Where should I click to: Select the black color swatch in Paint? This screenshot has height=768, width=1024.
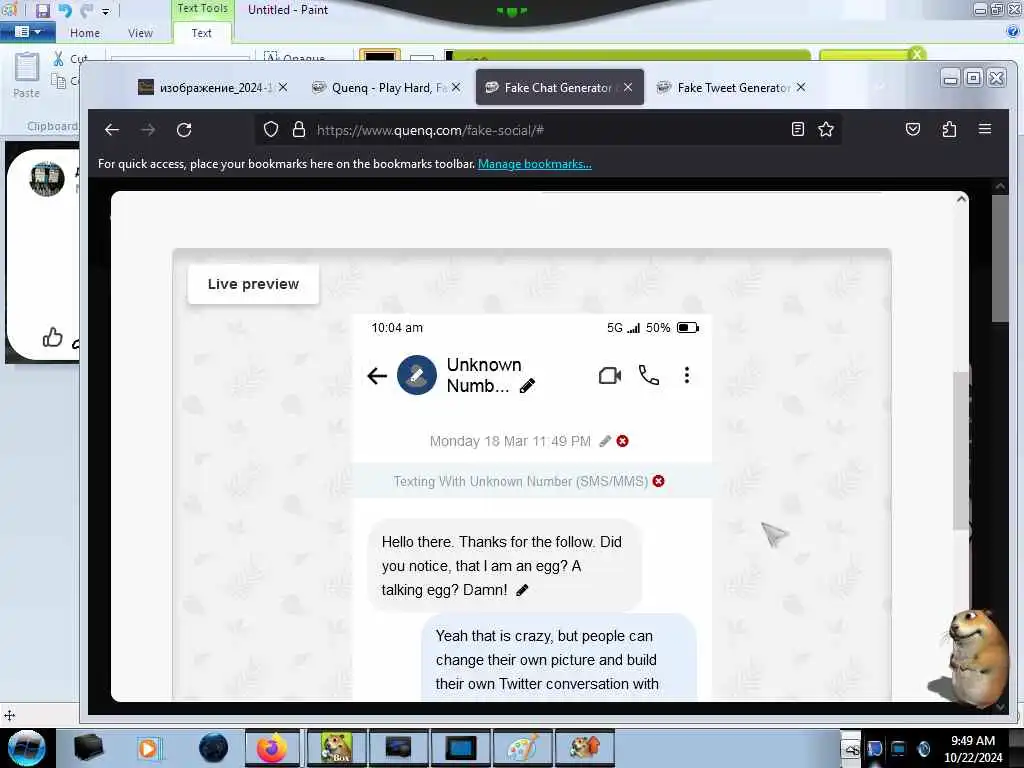tap(379, 57)
